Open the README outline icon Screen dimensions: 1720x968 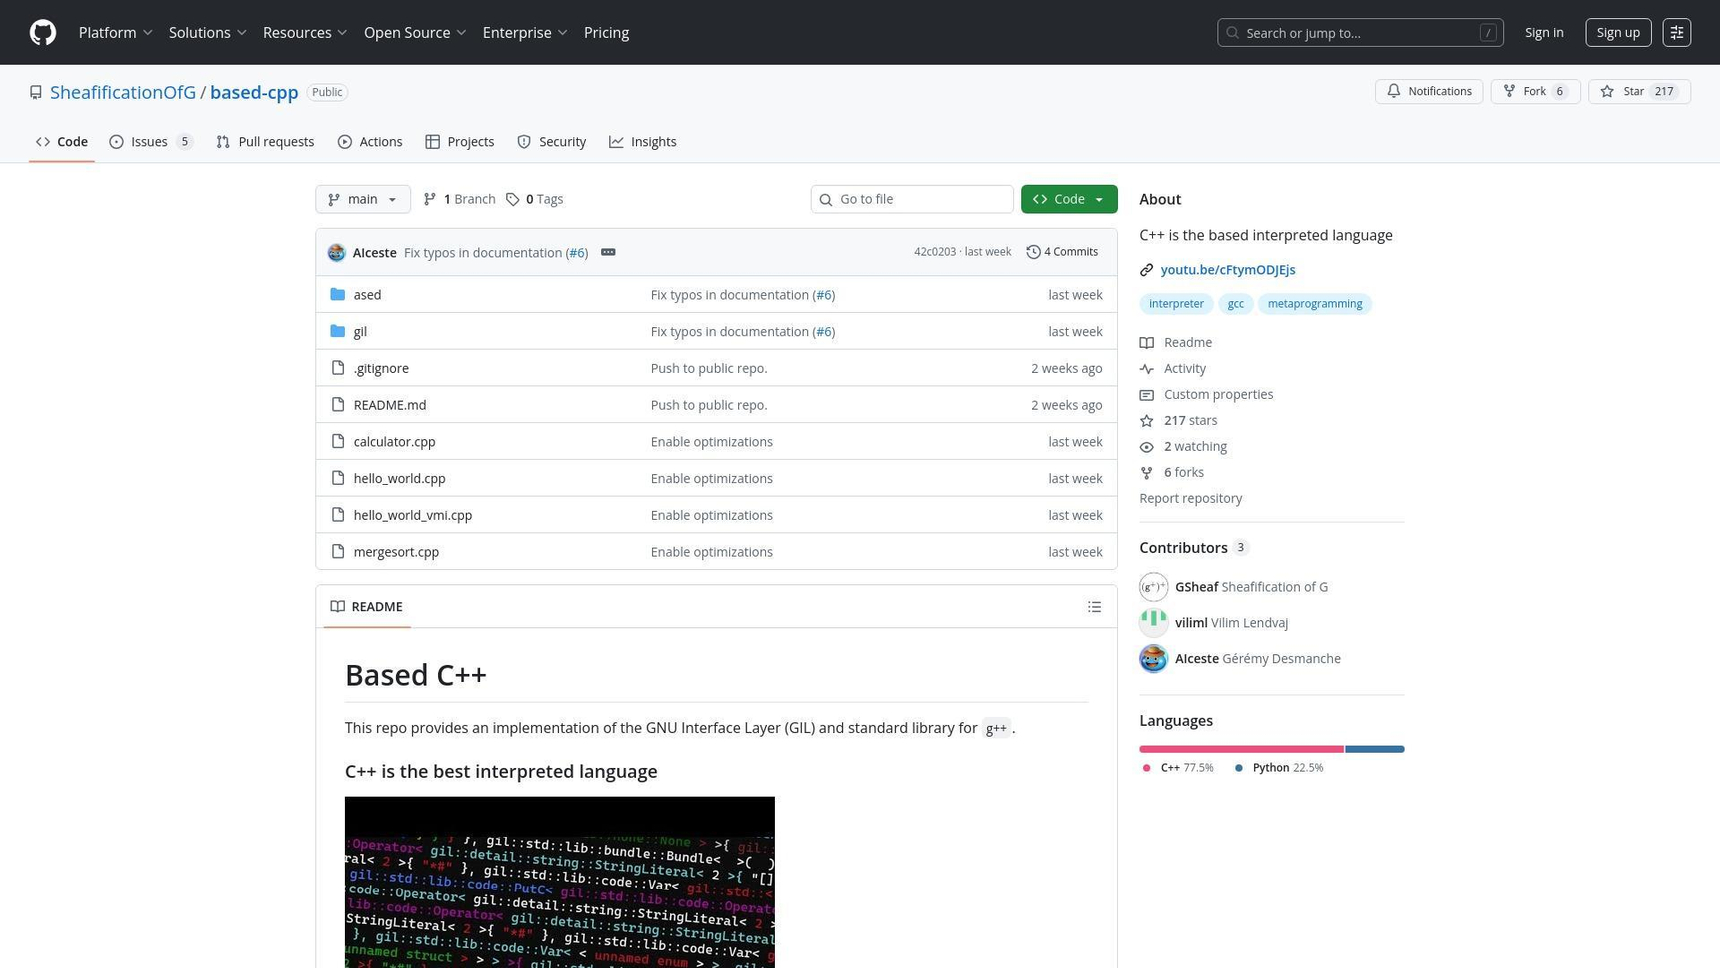point(1095,607)
